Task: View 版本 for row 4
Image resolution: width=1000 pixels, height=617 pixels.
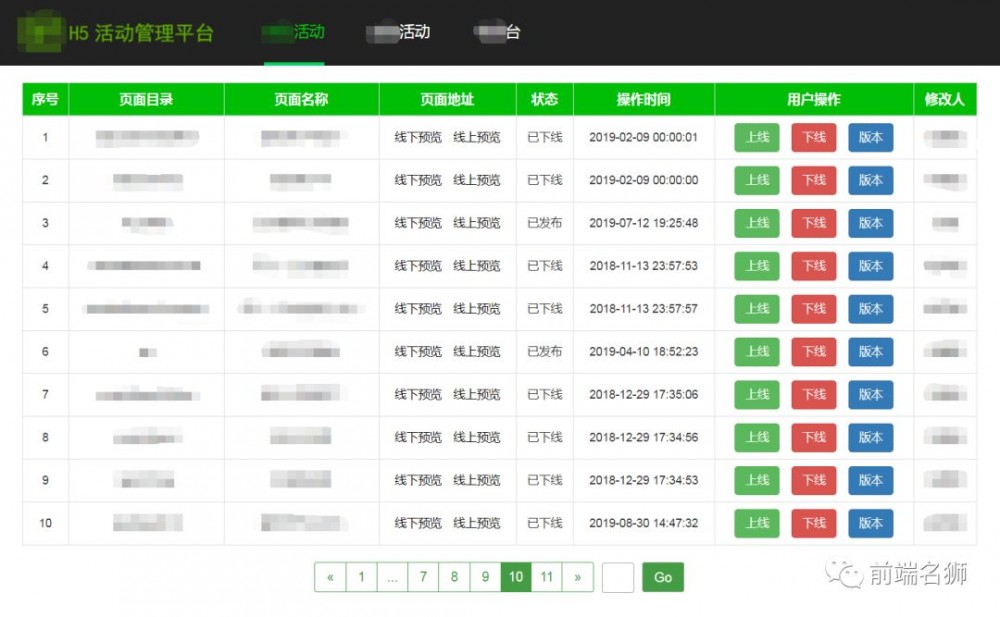Action: [x=871, y=265]
